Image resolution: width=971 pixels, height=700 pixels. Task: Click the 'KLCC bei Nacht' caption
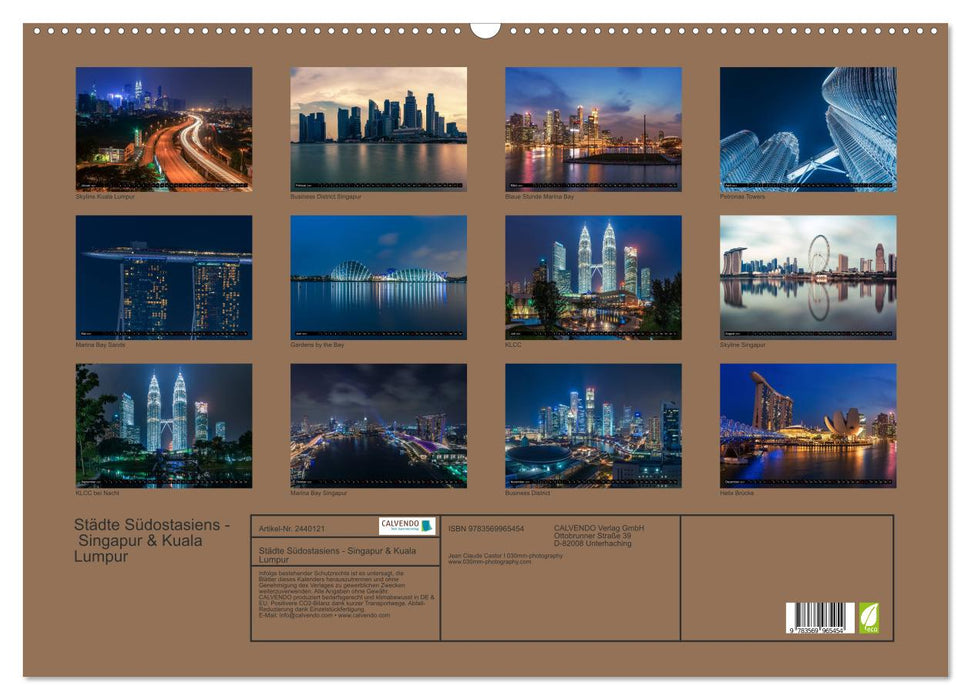pyautogui.click(x=97, y=493)
